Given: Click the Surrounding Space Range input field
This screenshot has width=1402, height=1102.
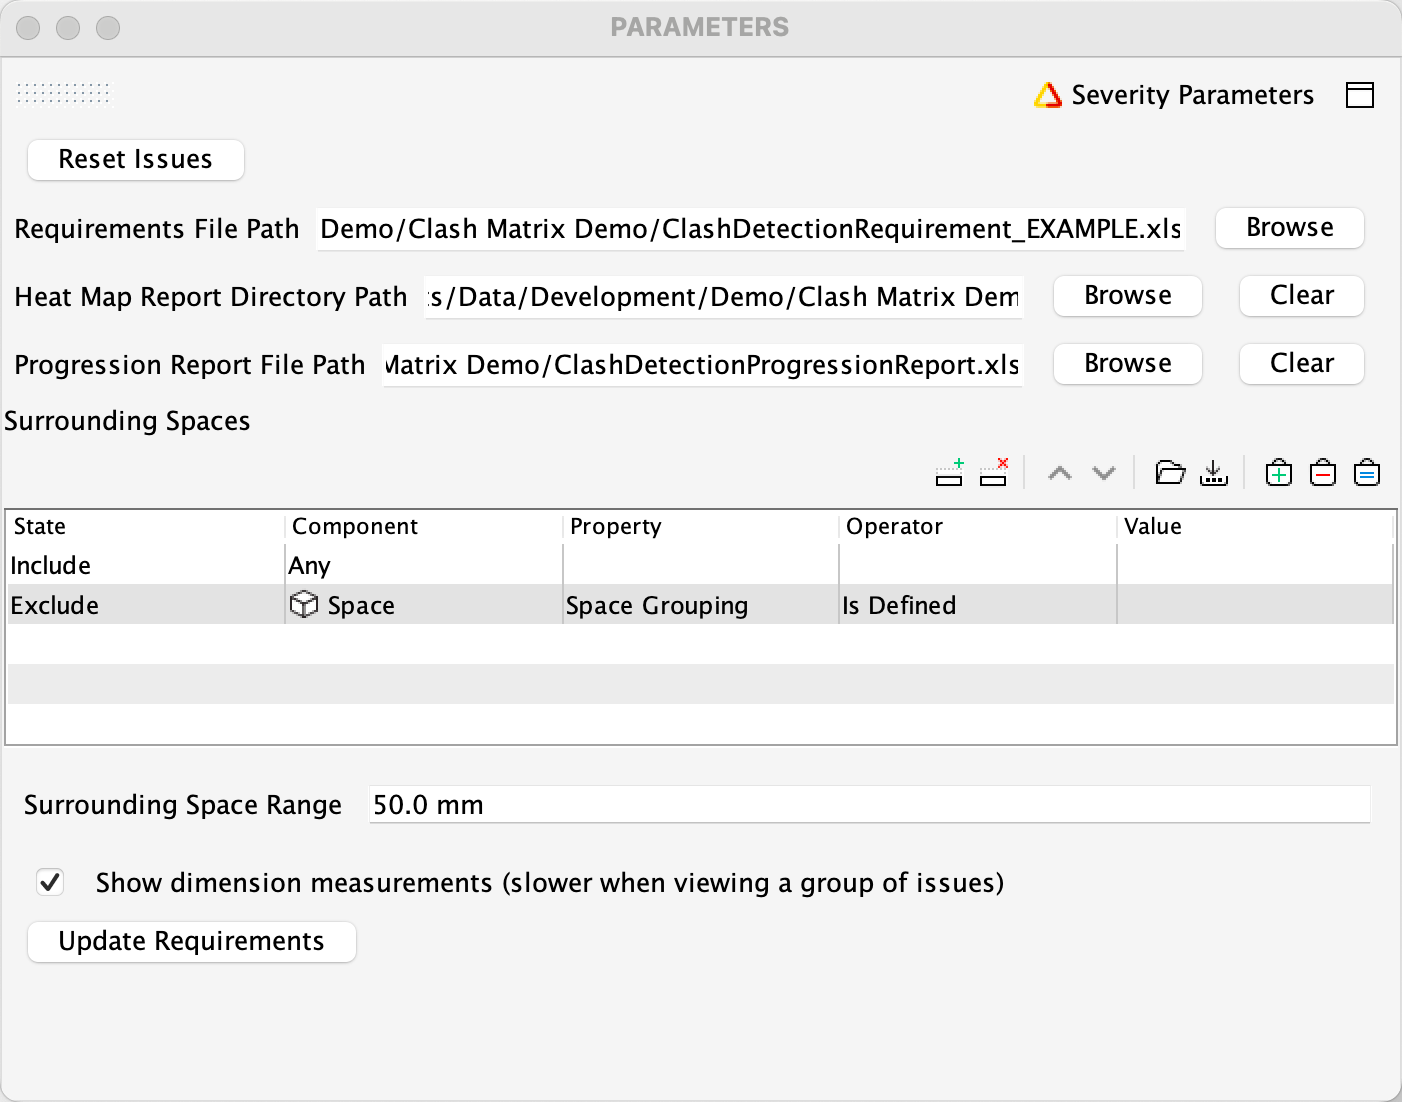Looking at the screenshot, I should tap(868, 805).
